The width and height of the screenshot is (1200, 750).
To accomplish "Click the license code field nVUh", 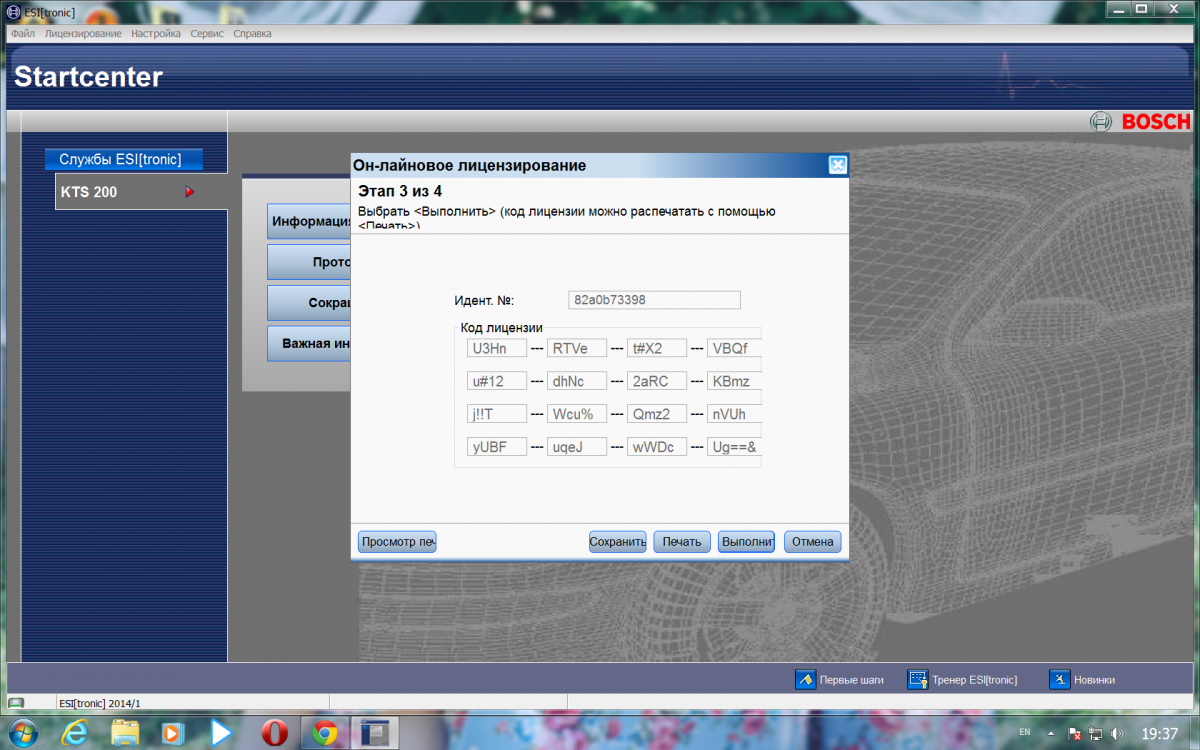I will (x=735, y=414).
